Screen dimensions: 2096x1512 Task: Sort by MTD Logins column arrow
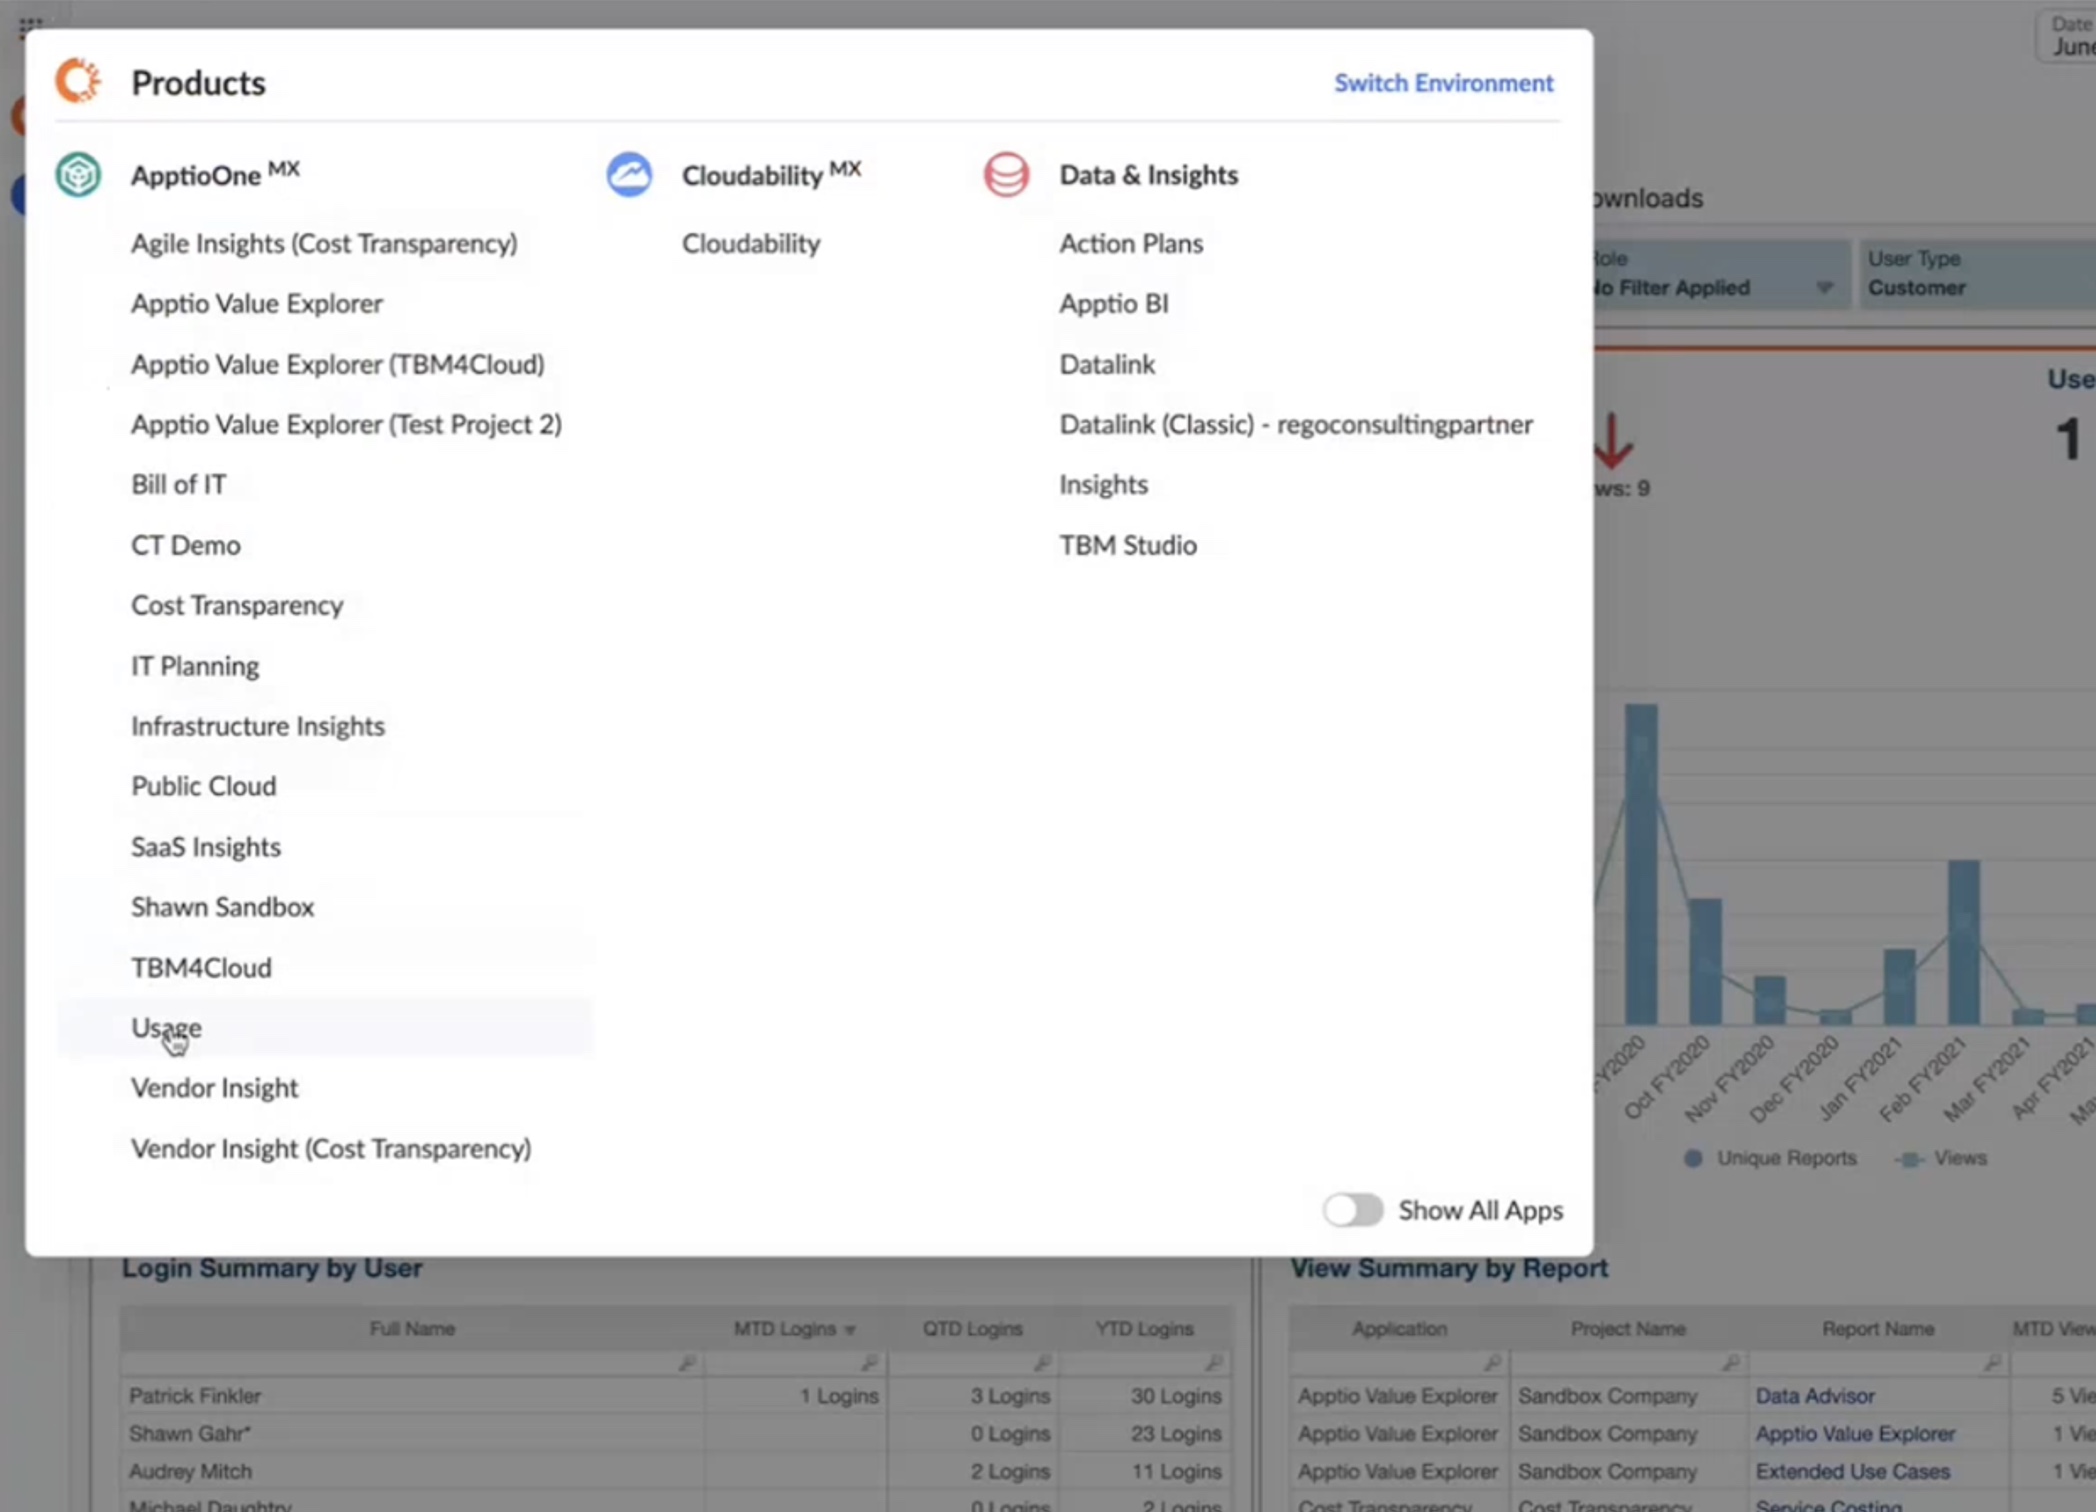click(850, 1330)
